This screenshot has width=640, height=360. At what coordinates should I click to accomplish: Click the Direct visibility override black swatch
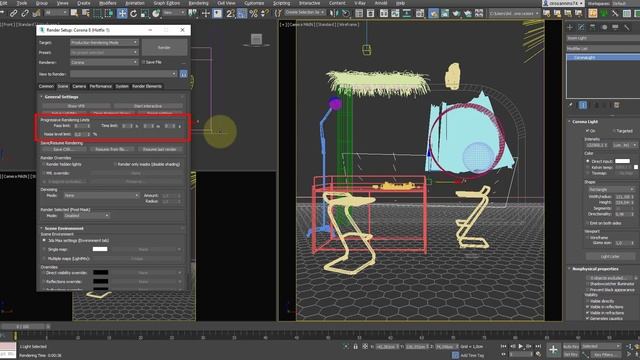[x=101, y=272]
